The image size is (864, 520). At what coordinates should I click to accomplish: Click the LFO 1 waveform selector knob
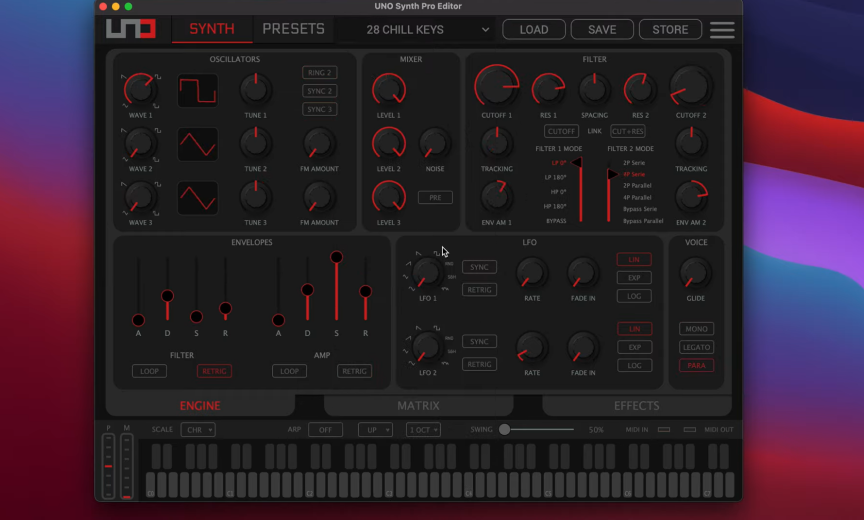click(427, 272)
